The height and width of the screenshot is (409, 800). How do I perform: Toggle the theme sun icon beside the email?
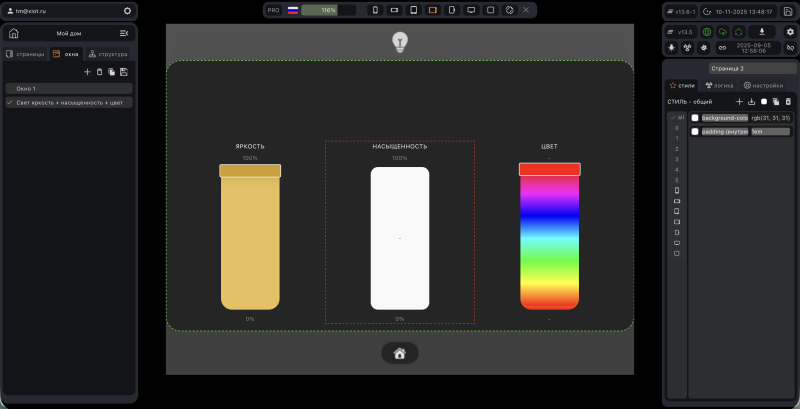pyautogui.click(x=127, y=11)
